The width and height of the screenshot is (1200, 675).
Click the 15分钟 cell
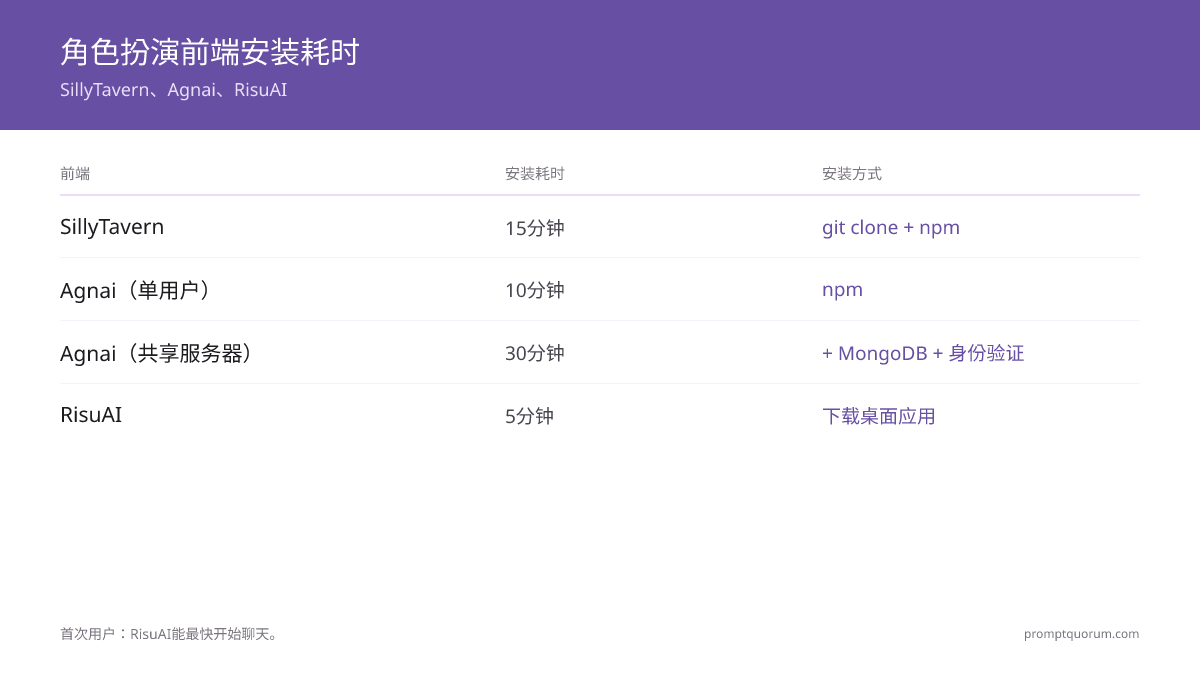point(535,228)
